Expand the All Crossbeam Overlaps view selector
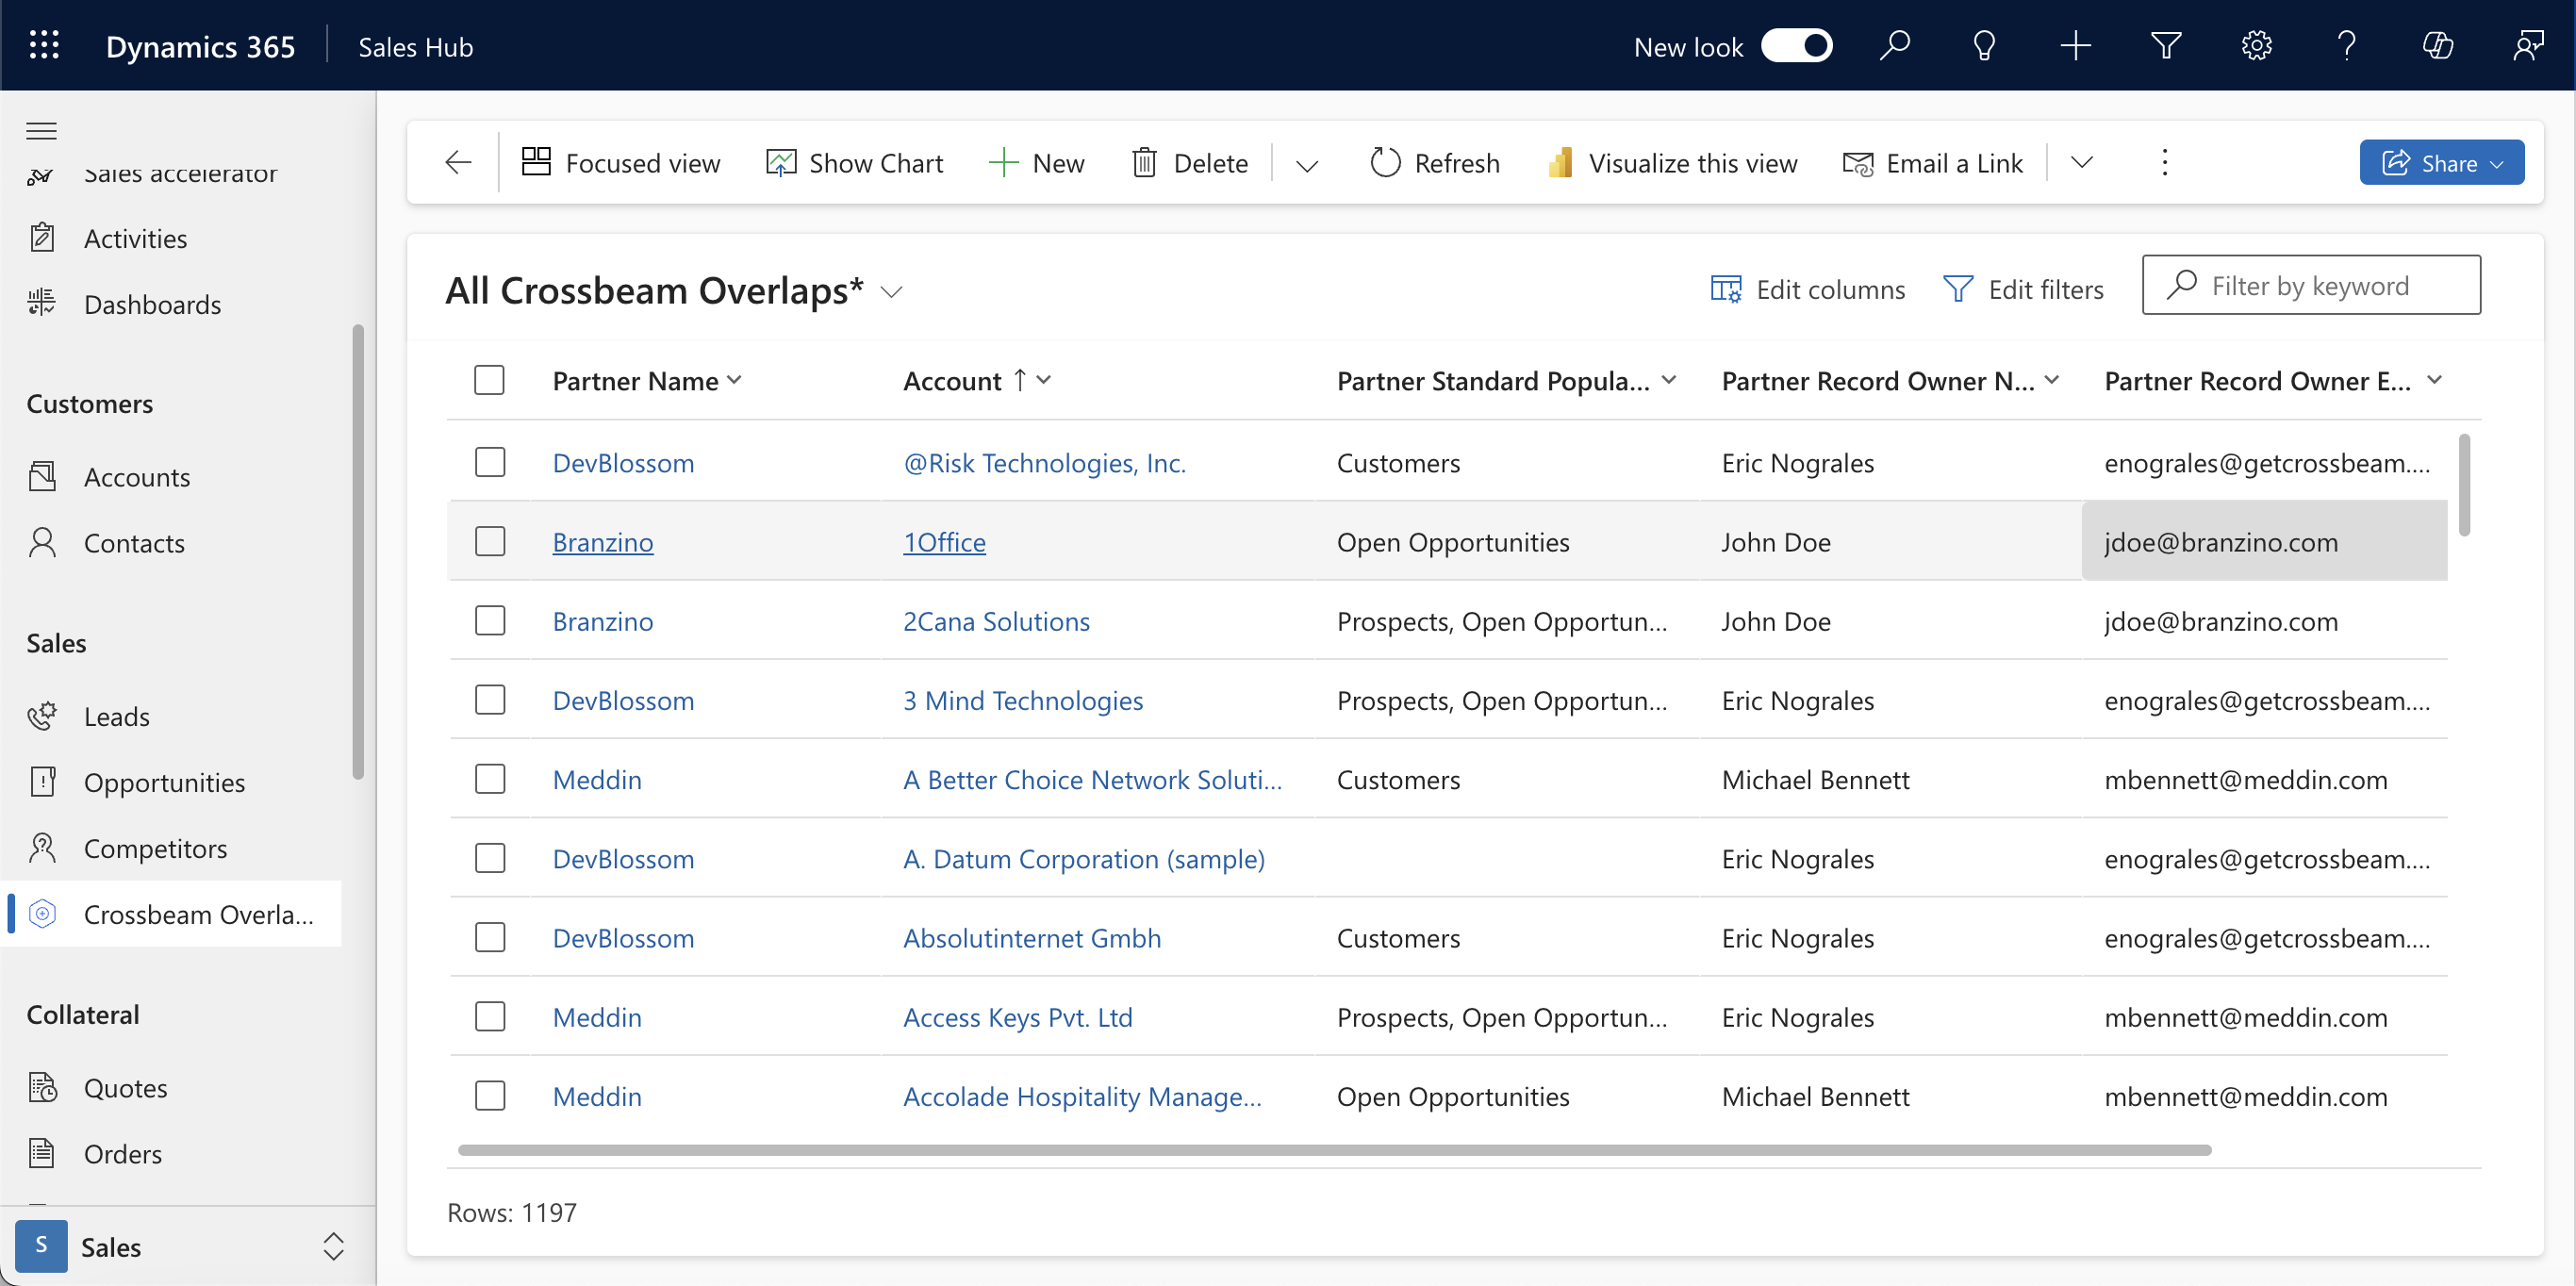 tap(891, 291)
